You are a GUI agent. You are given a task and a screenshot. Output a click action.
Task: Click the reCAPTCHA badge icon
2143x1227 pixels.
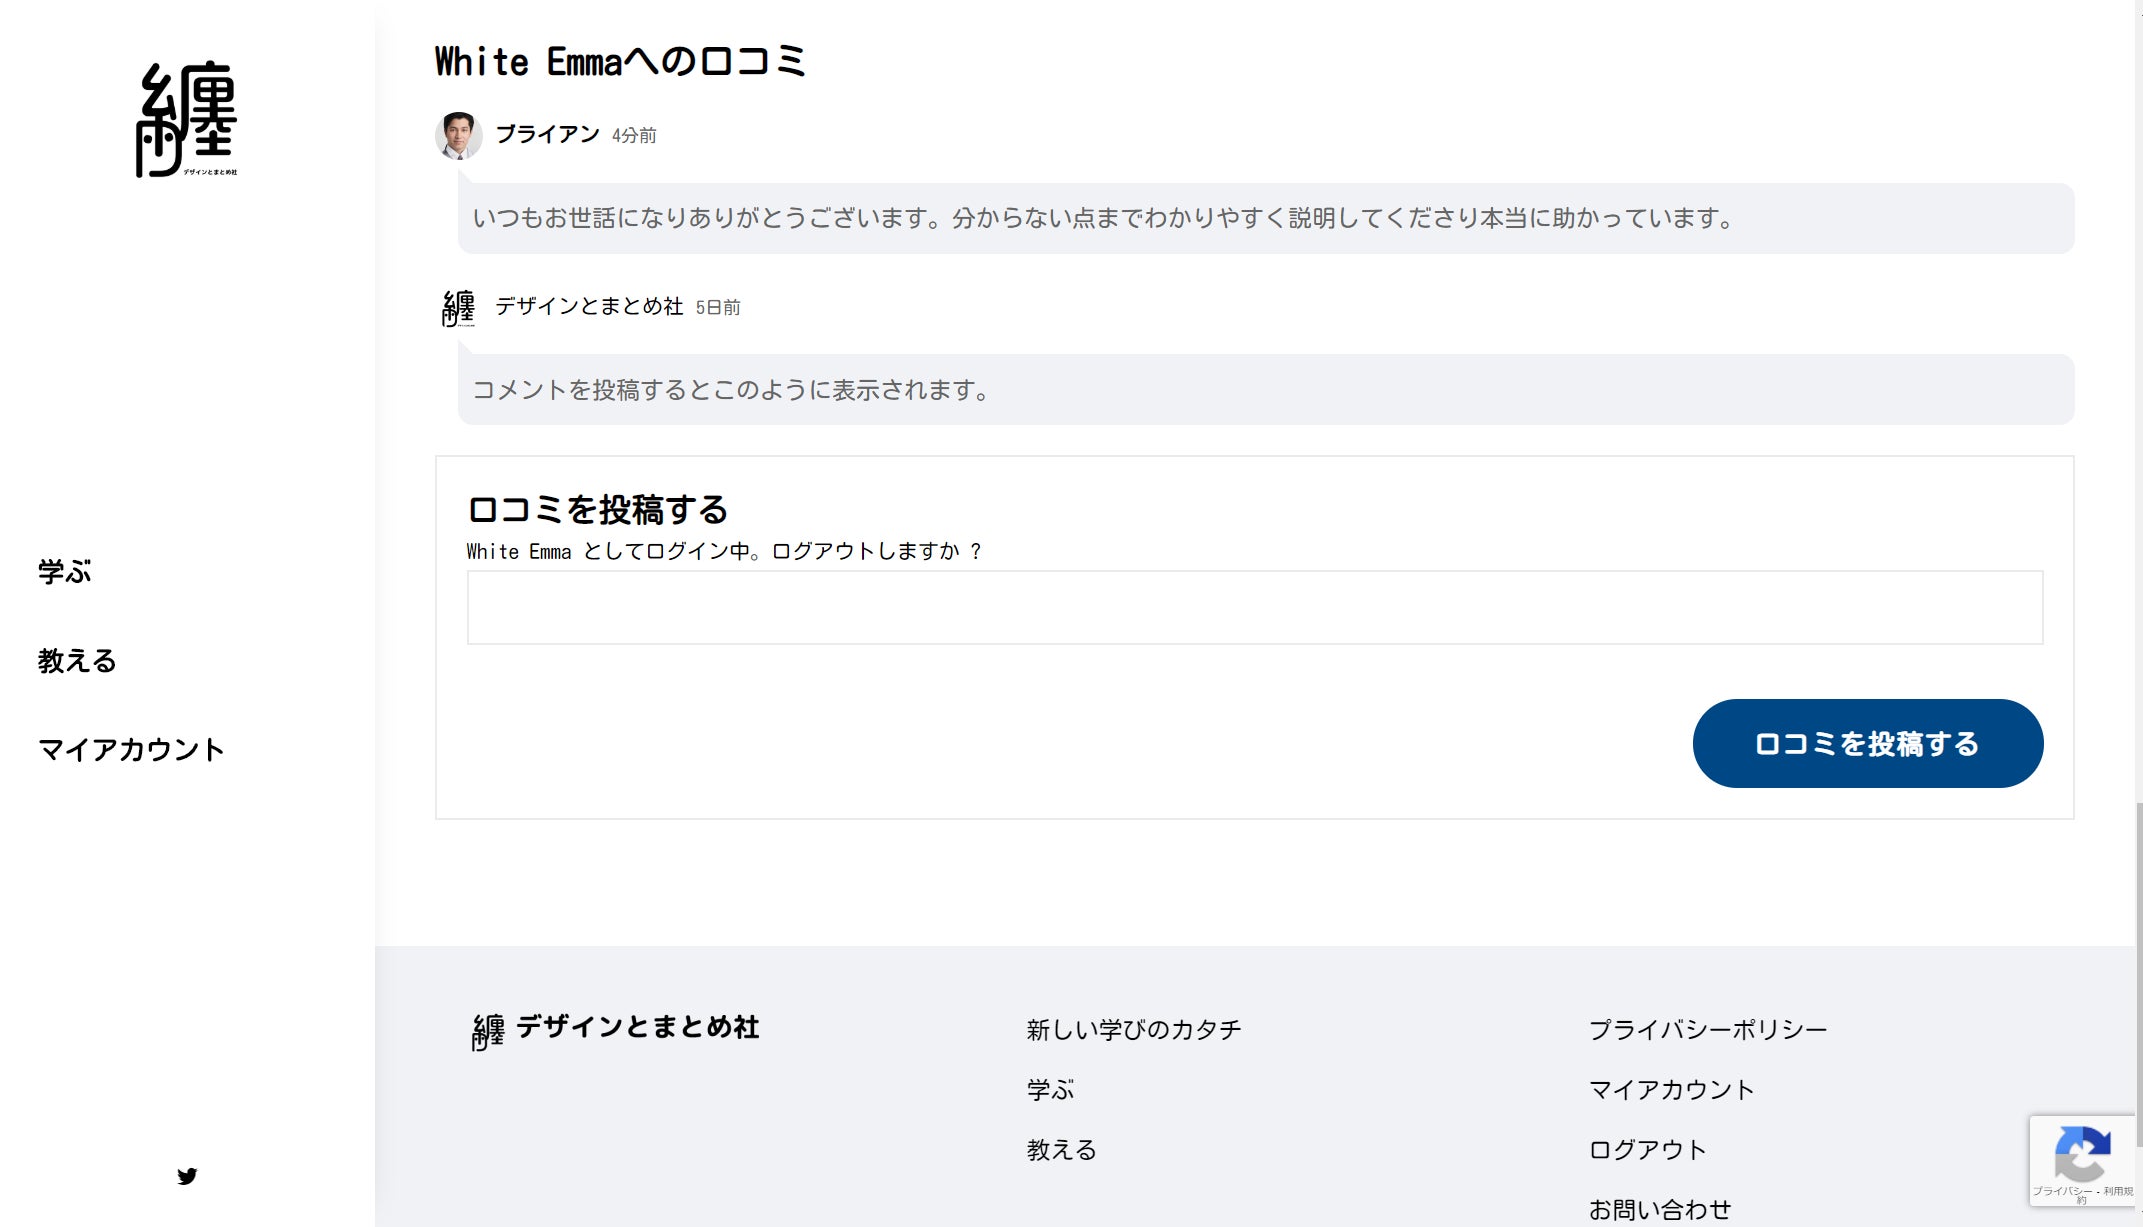pyautogui.click(x=2082, y=1154)
